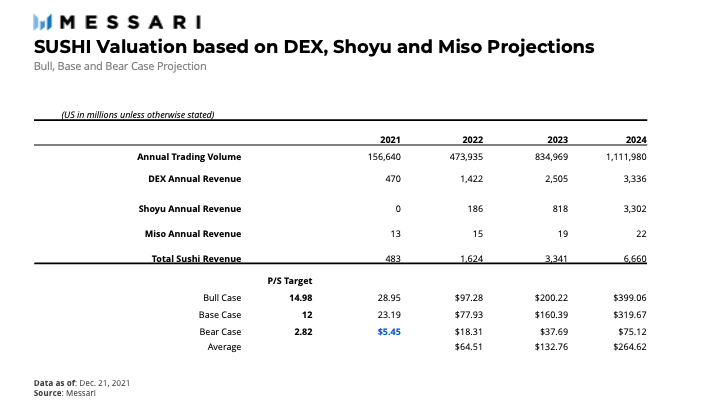Click the Average value $132.76
The width and height of the screenshot is (720, 405).
tap(551, 347)
